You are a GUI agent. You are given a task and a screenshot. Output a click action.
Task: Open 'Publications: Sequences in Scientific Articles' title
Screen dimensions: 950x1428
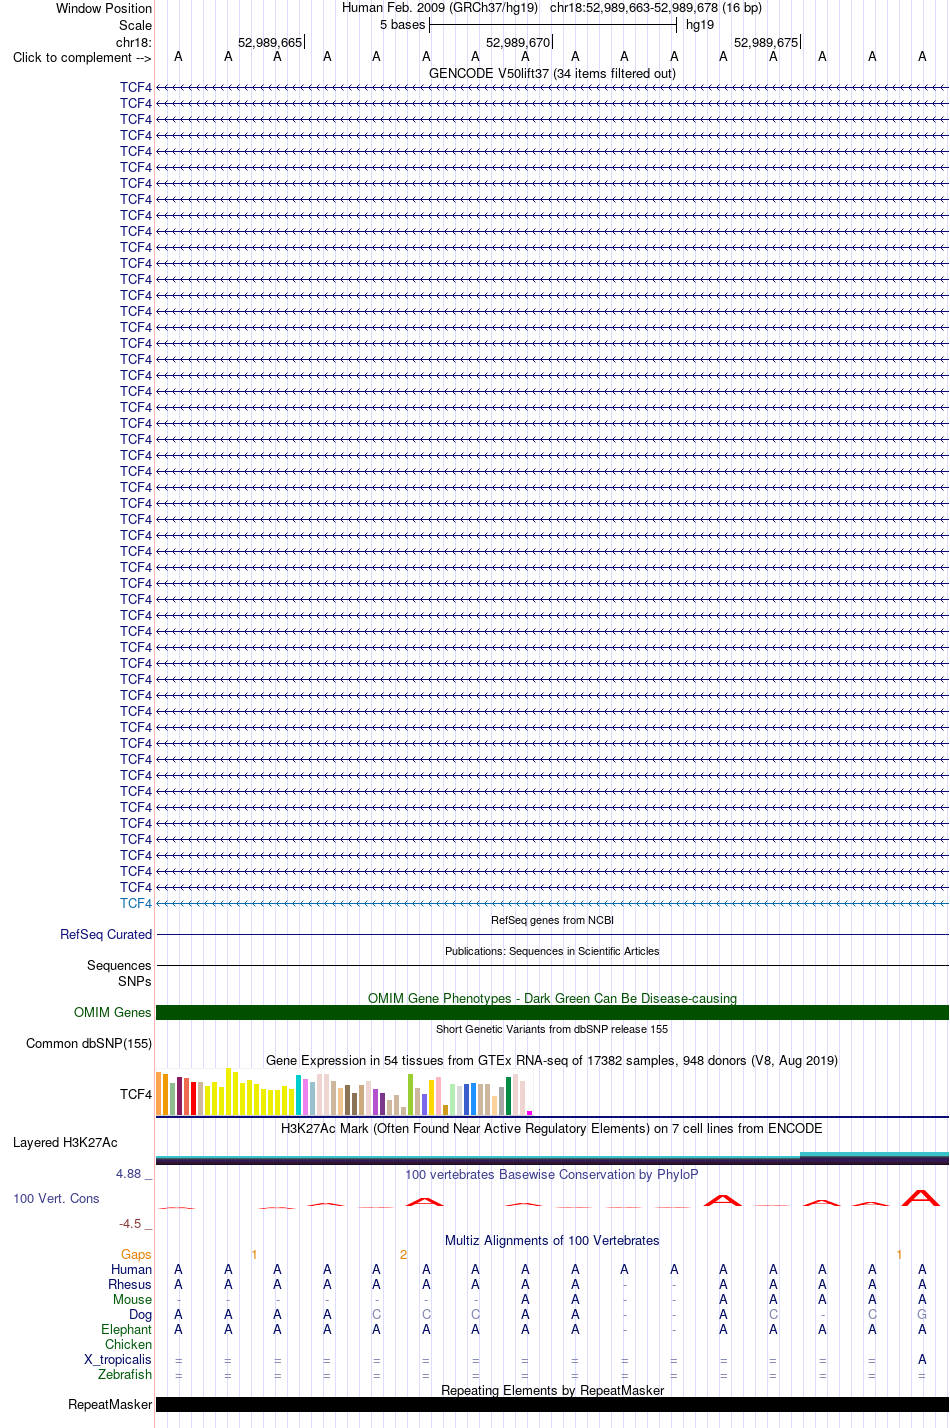(552, 951)
